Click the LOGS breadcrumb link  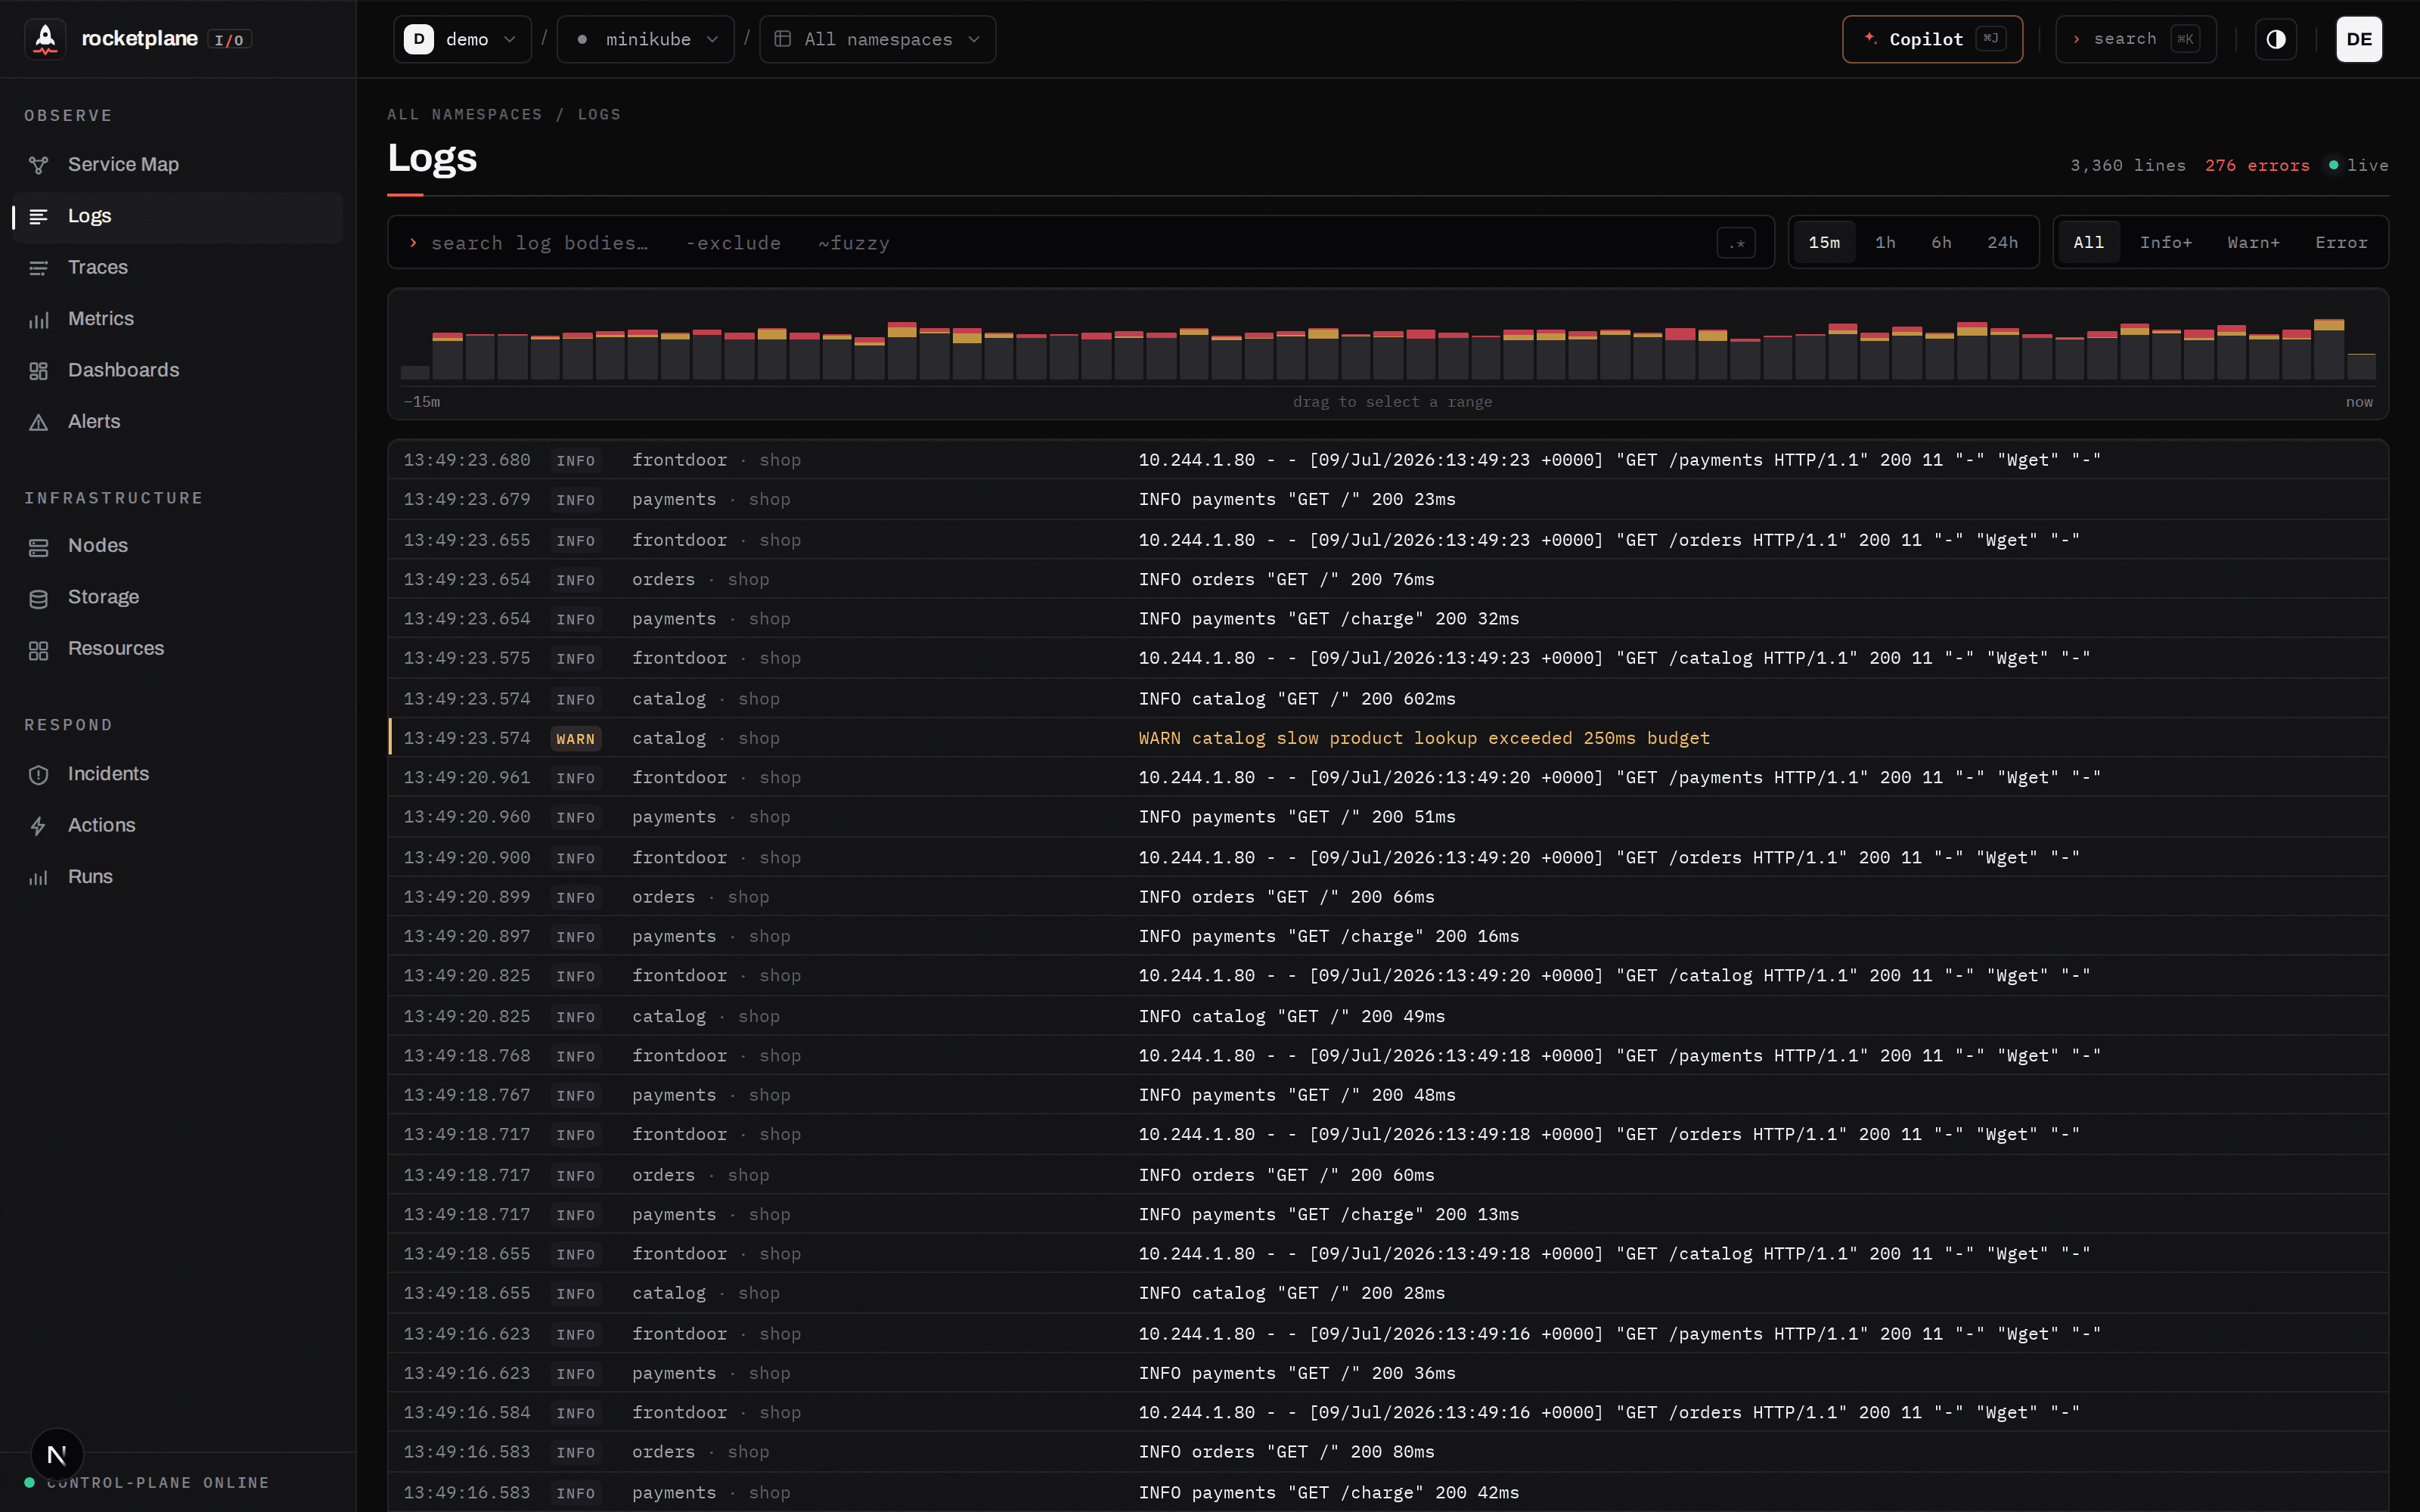(x=599, y=115)
